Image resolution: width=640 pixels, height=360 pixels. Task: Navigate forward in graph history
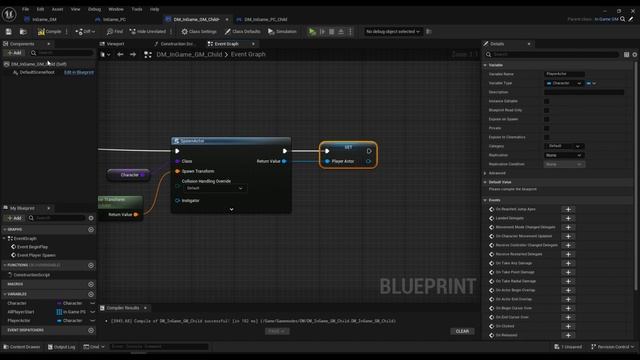(x=133, y=54)
